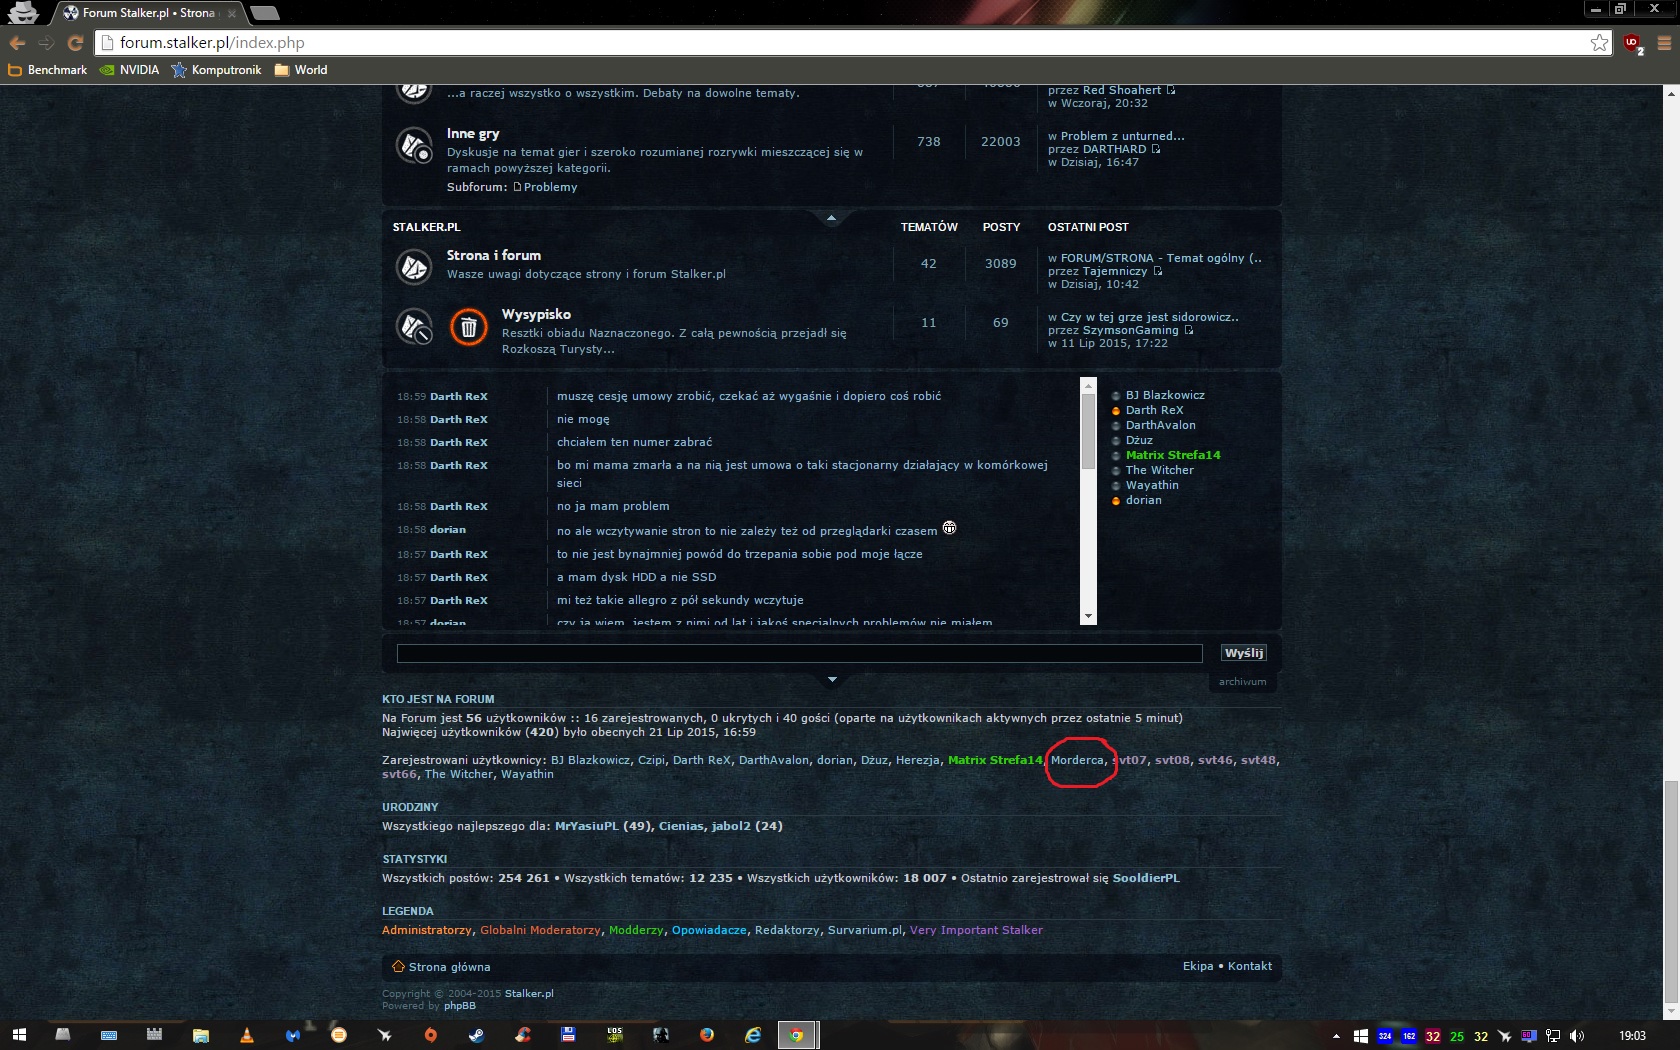Select the Forum Stalker.pl browser tab
This screenshot has width=1680, height=1050.
click(148, 13)
